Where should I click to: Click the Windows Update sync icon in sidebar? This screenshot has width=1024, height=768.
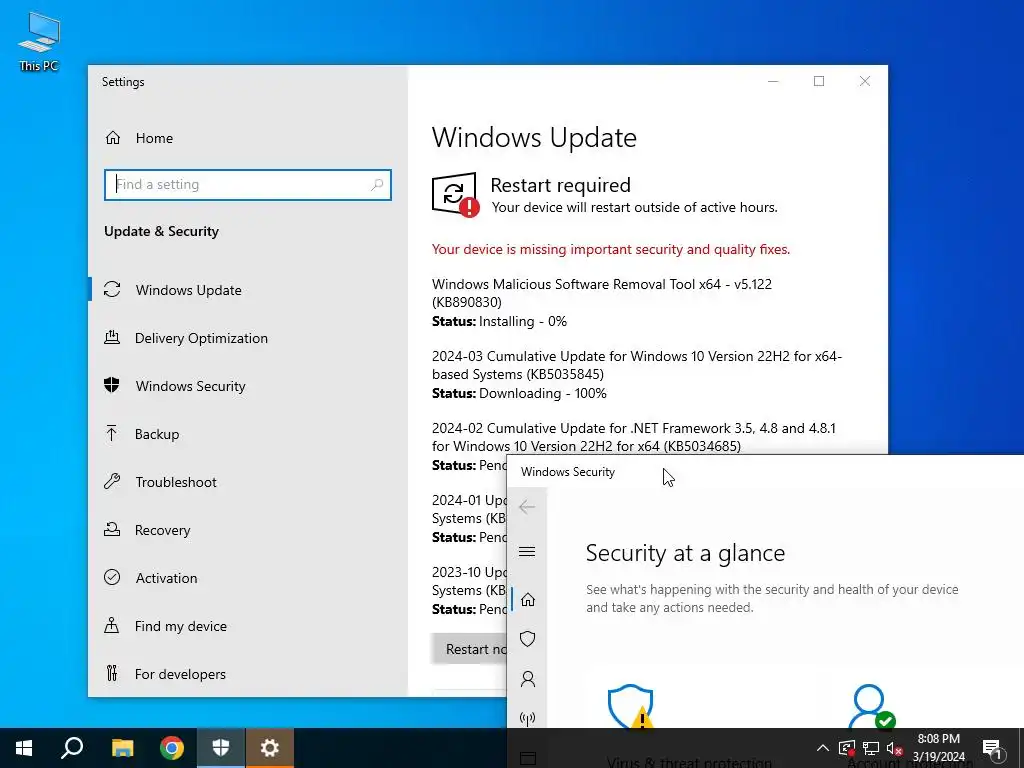click(x=112, y=289)
